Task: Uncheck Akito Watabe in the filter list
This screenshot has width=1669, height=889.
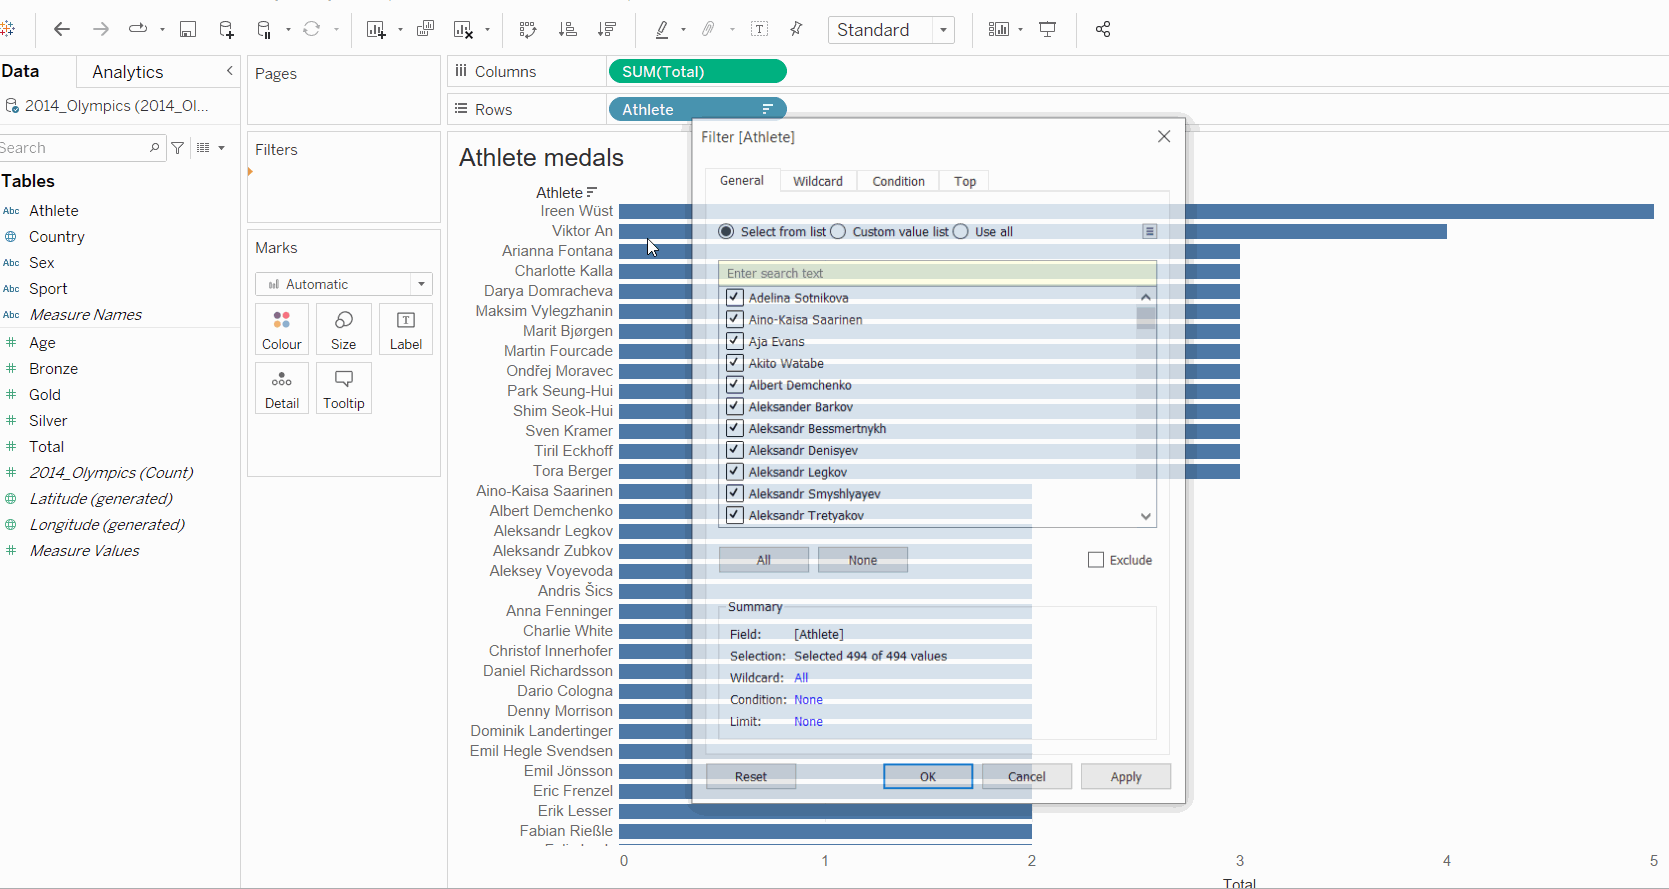Action: pyautogui.click(x=735, y=363)
